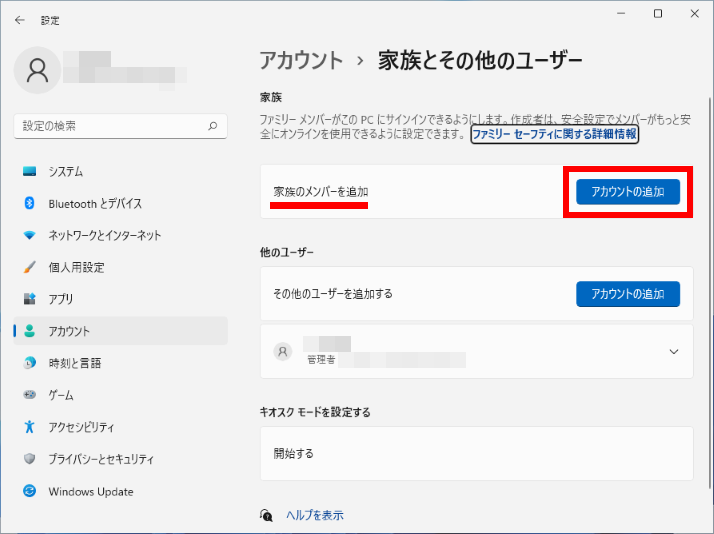
Task: Click the help chat bubble icon
Action: pos(266,515)
